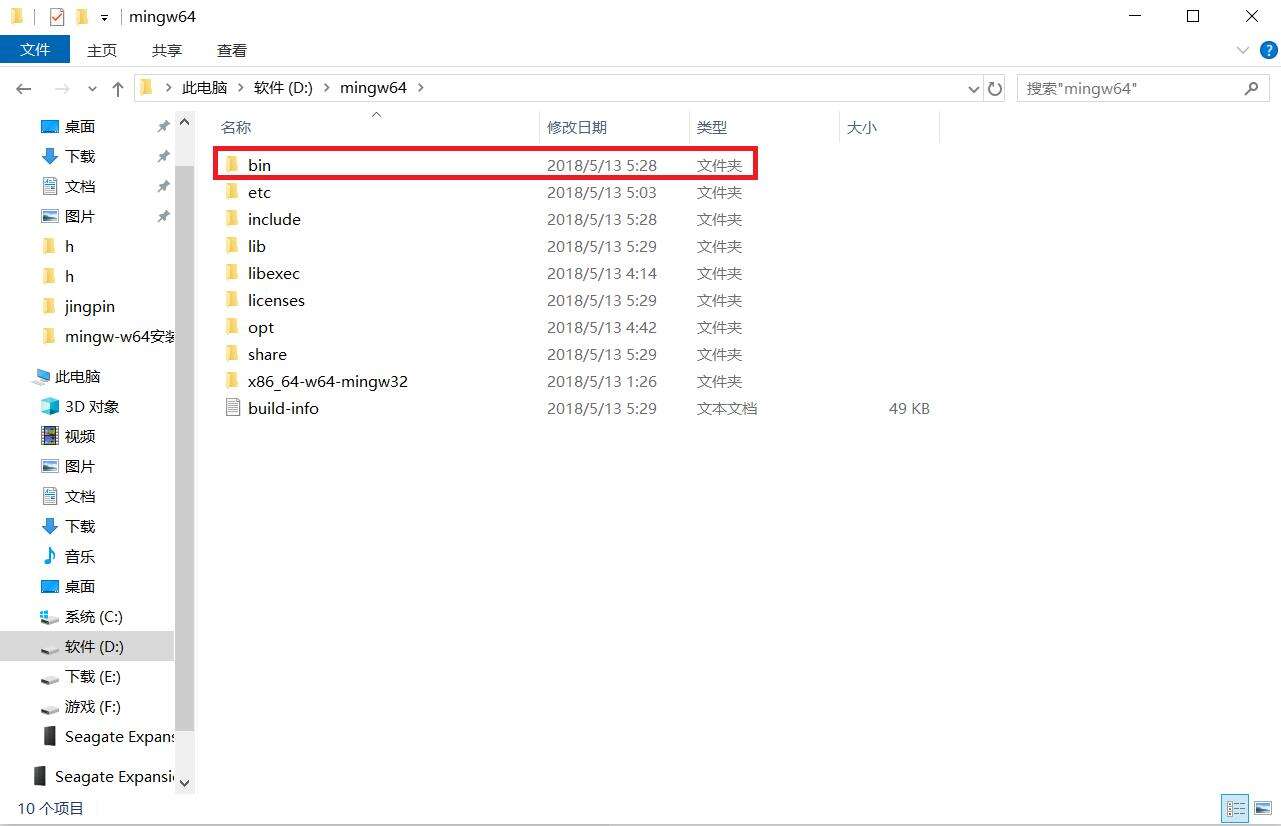
Task: Open address bar history dropdown
Action: point(974,89)
